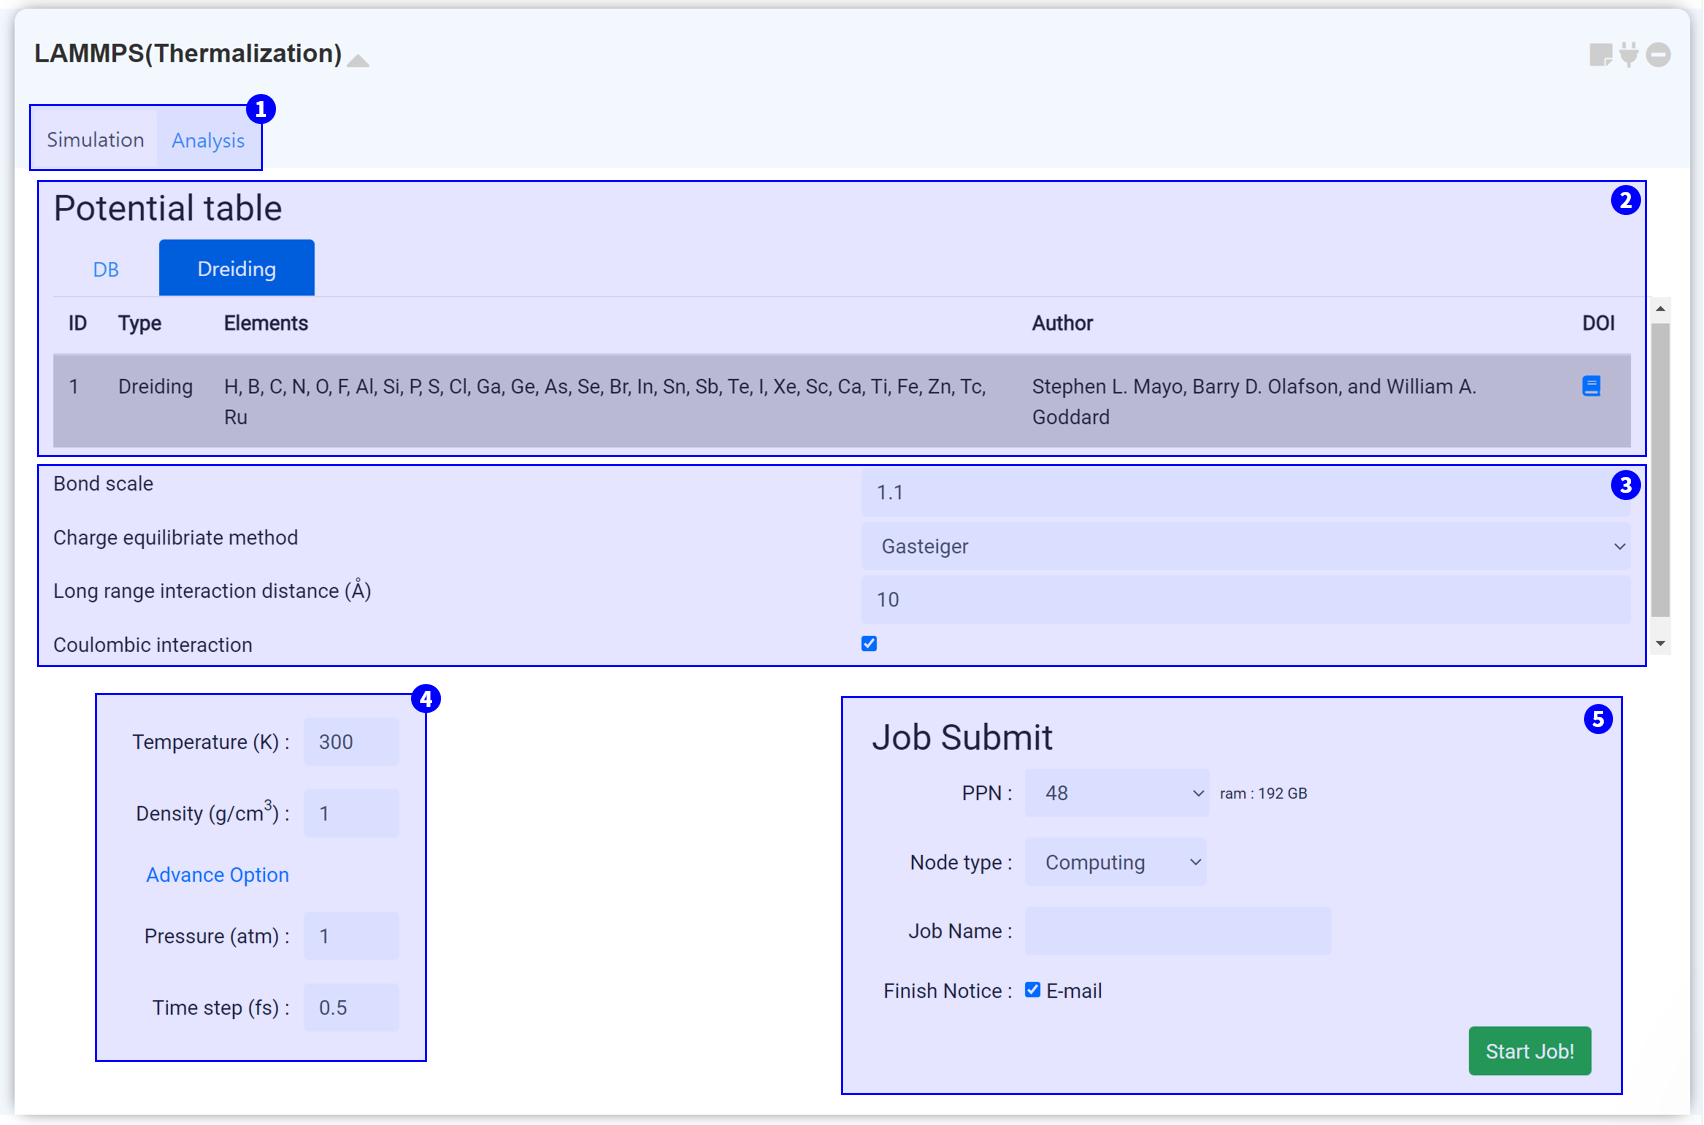Open the Advance Option link
This screenshot has height=1125, width=1704.
point(217,875)
